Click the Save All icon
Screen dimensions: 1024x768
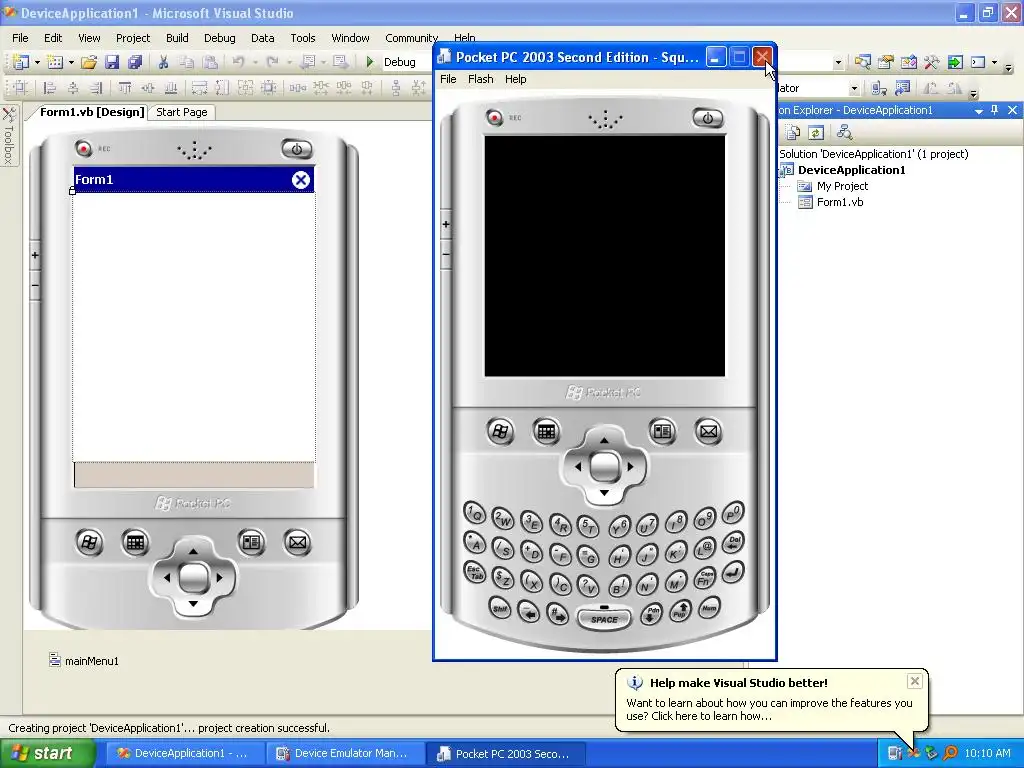pyautogui.click(x=135, y=62)
